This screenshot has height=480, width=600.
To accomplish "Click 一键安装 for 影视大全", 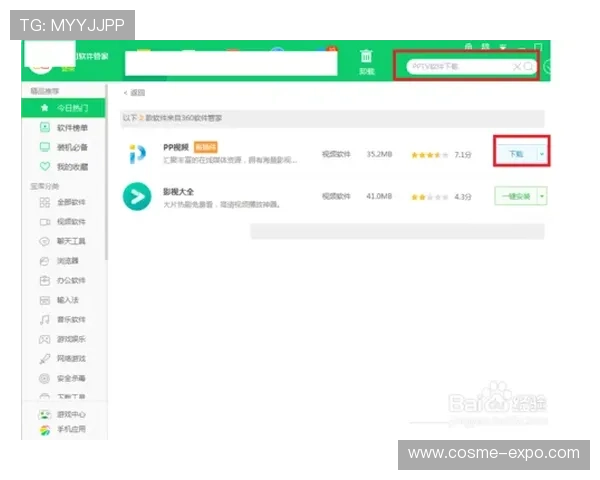I will [x=516, y=196].
